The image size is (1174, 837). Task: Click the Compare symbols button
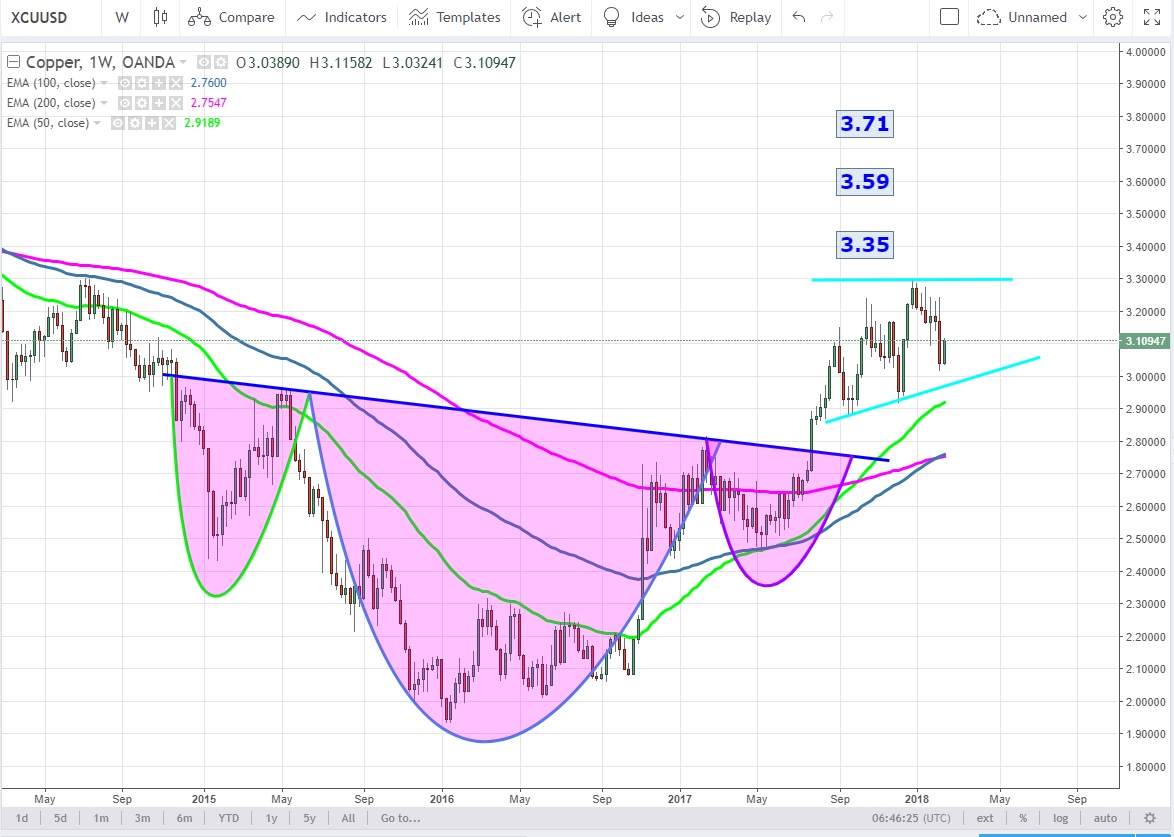pos(233,17)
